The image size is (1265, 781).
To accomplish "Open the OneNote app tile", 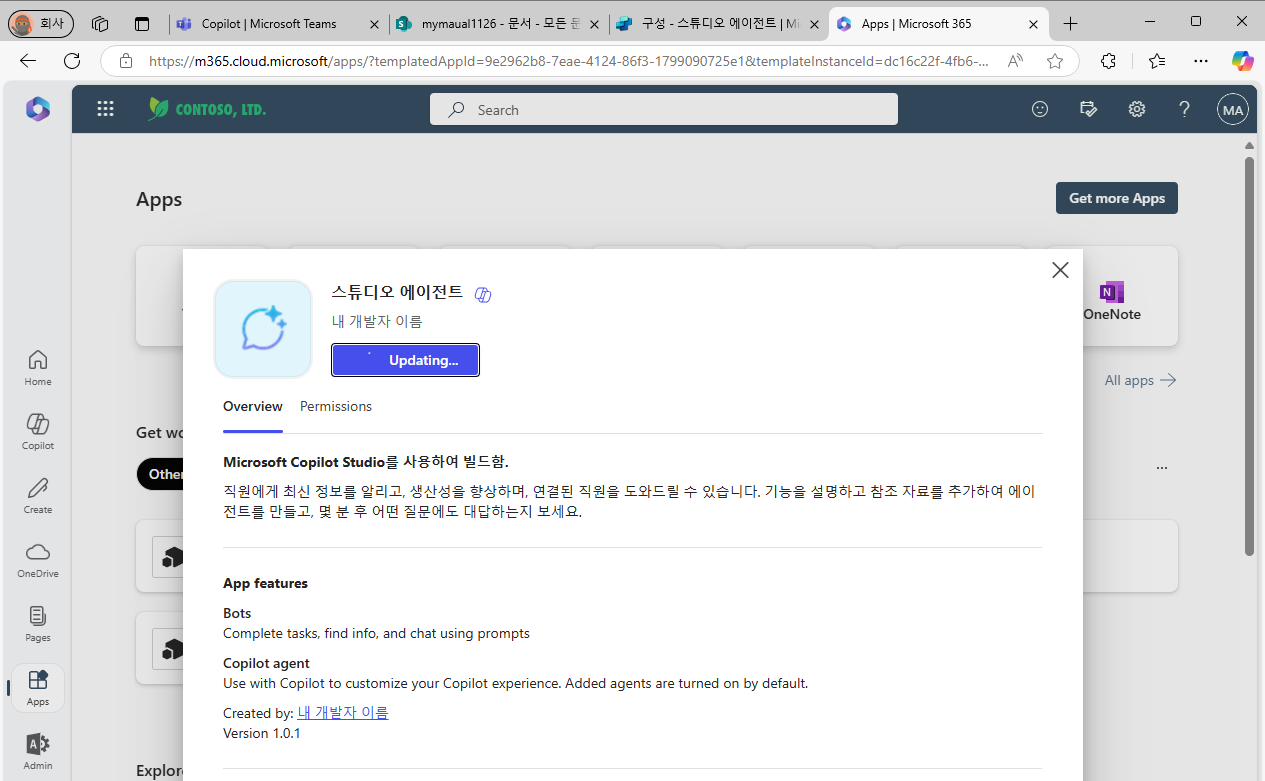I will 1111,297.
